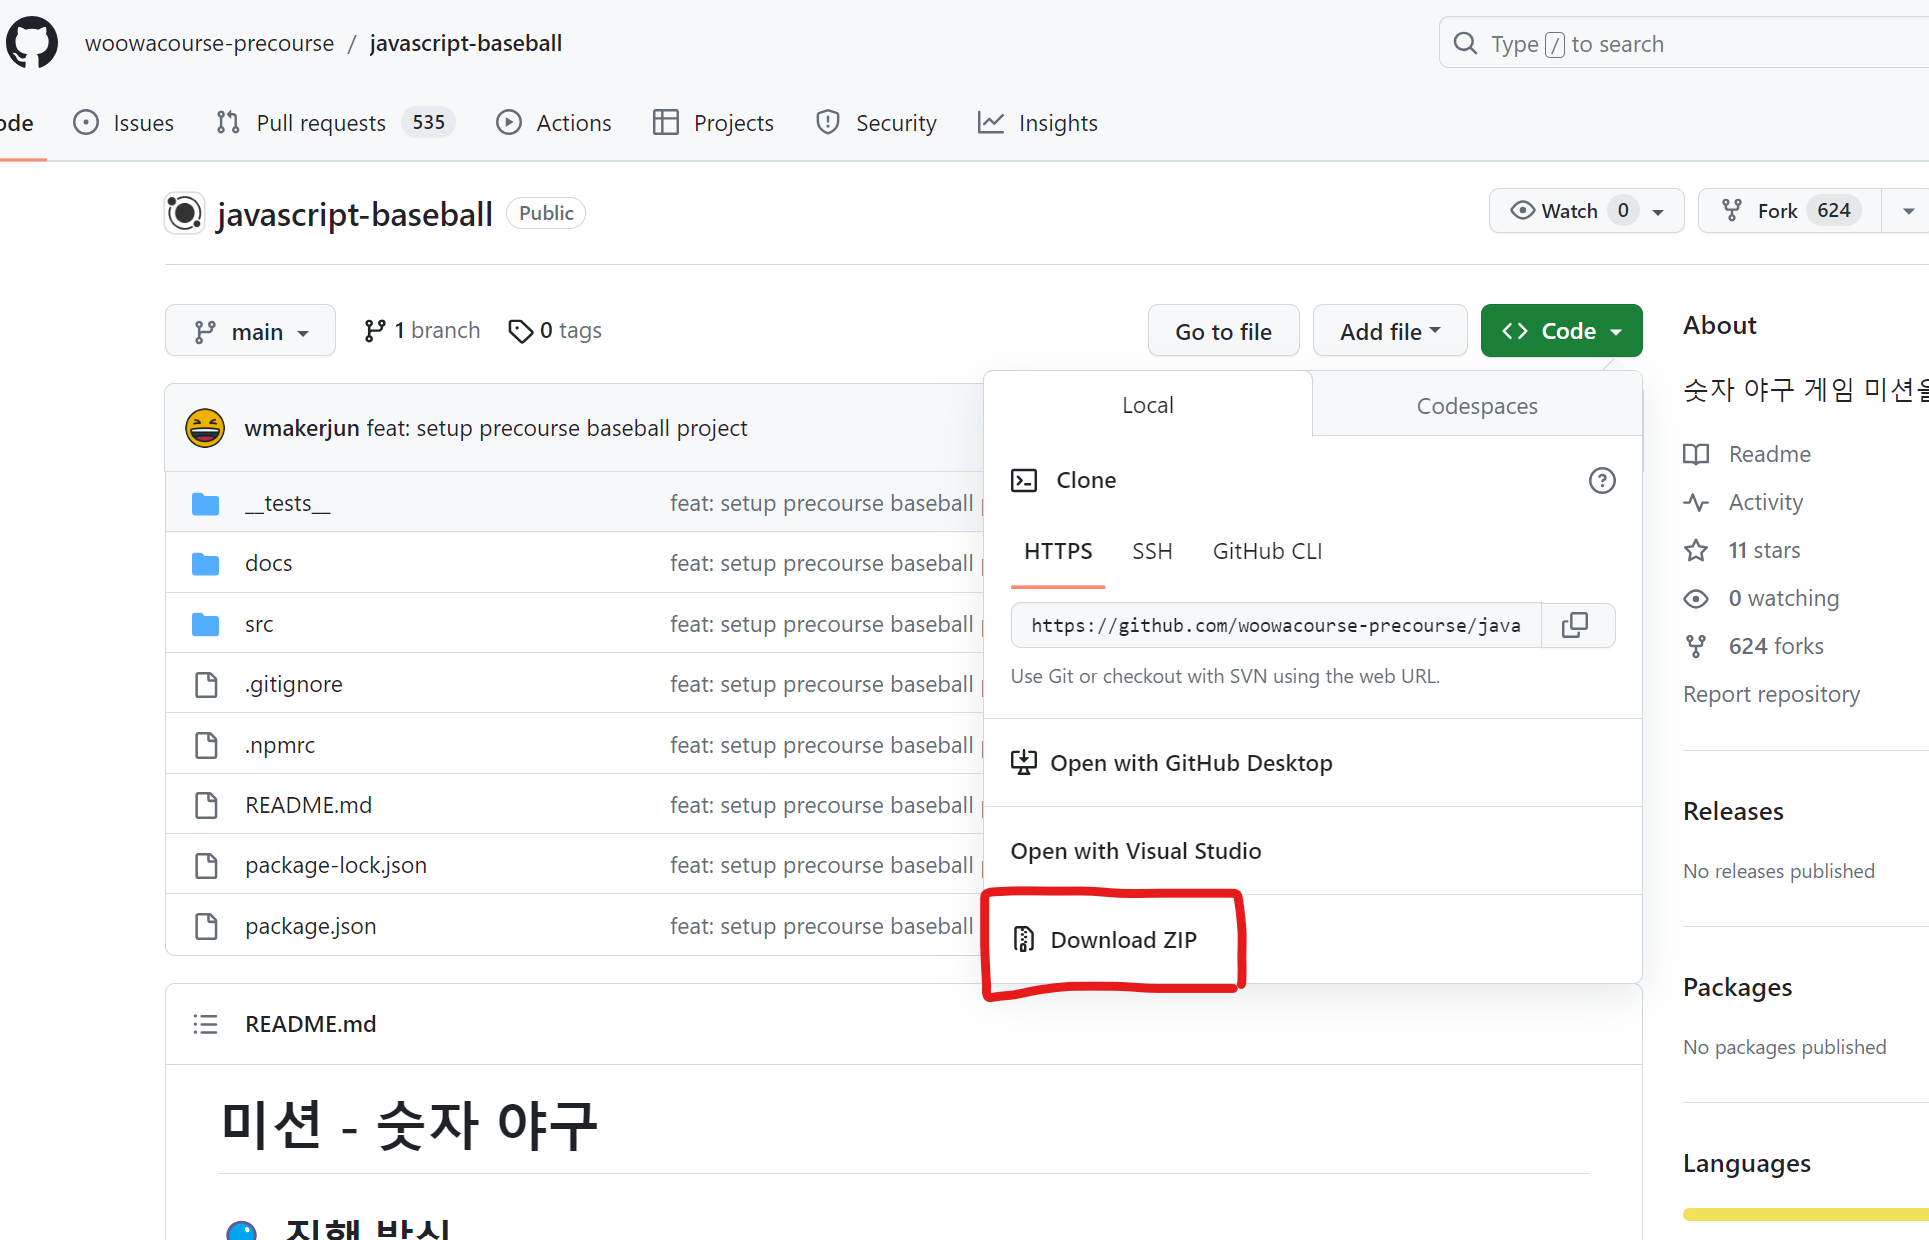This screenshot has width=1929, height=1240.
Task: Click the yellow JavaScript language bar
Action: pyautogui.click(x=1806, y=1214)
